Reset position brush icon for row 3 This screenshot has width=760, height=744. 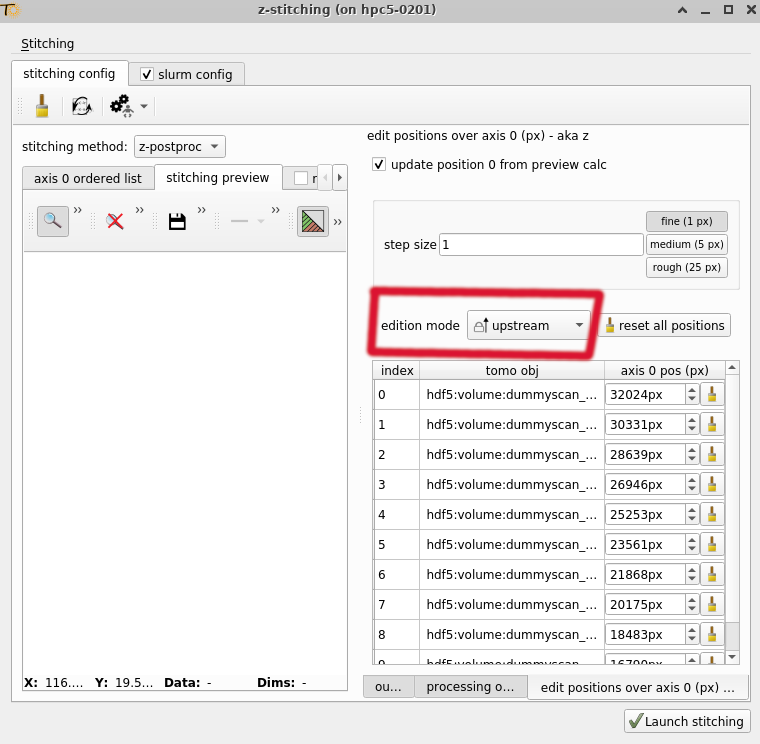[x=712, y=485]
